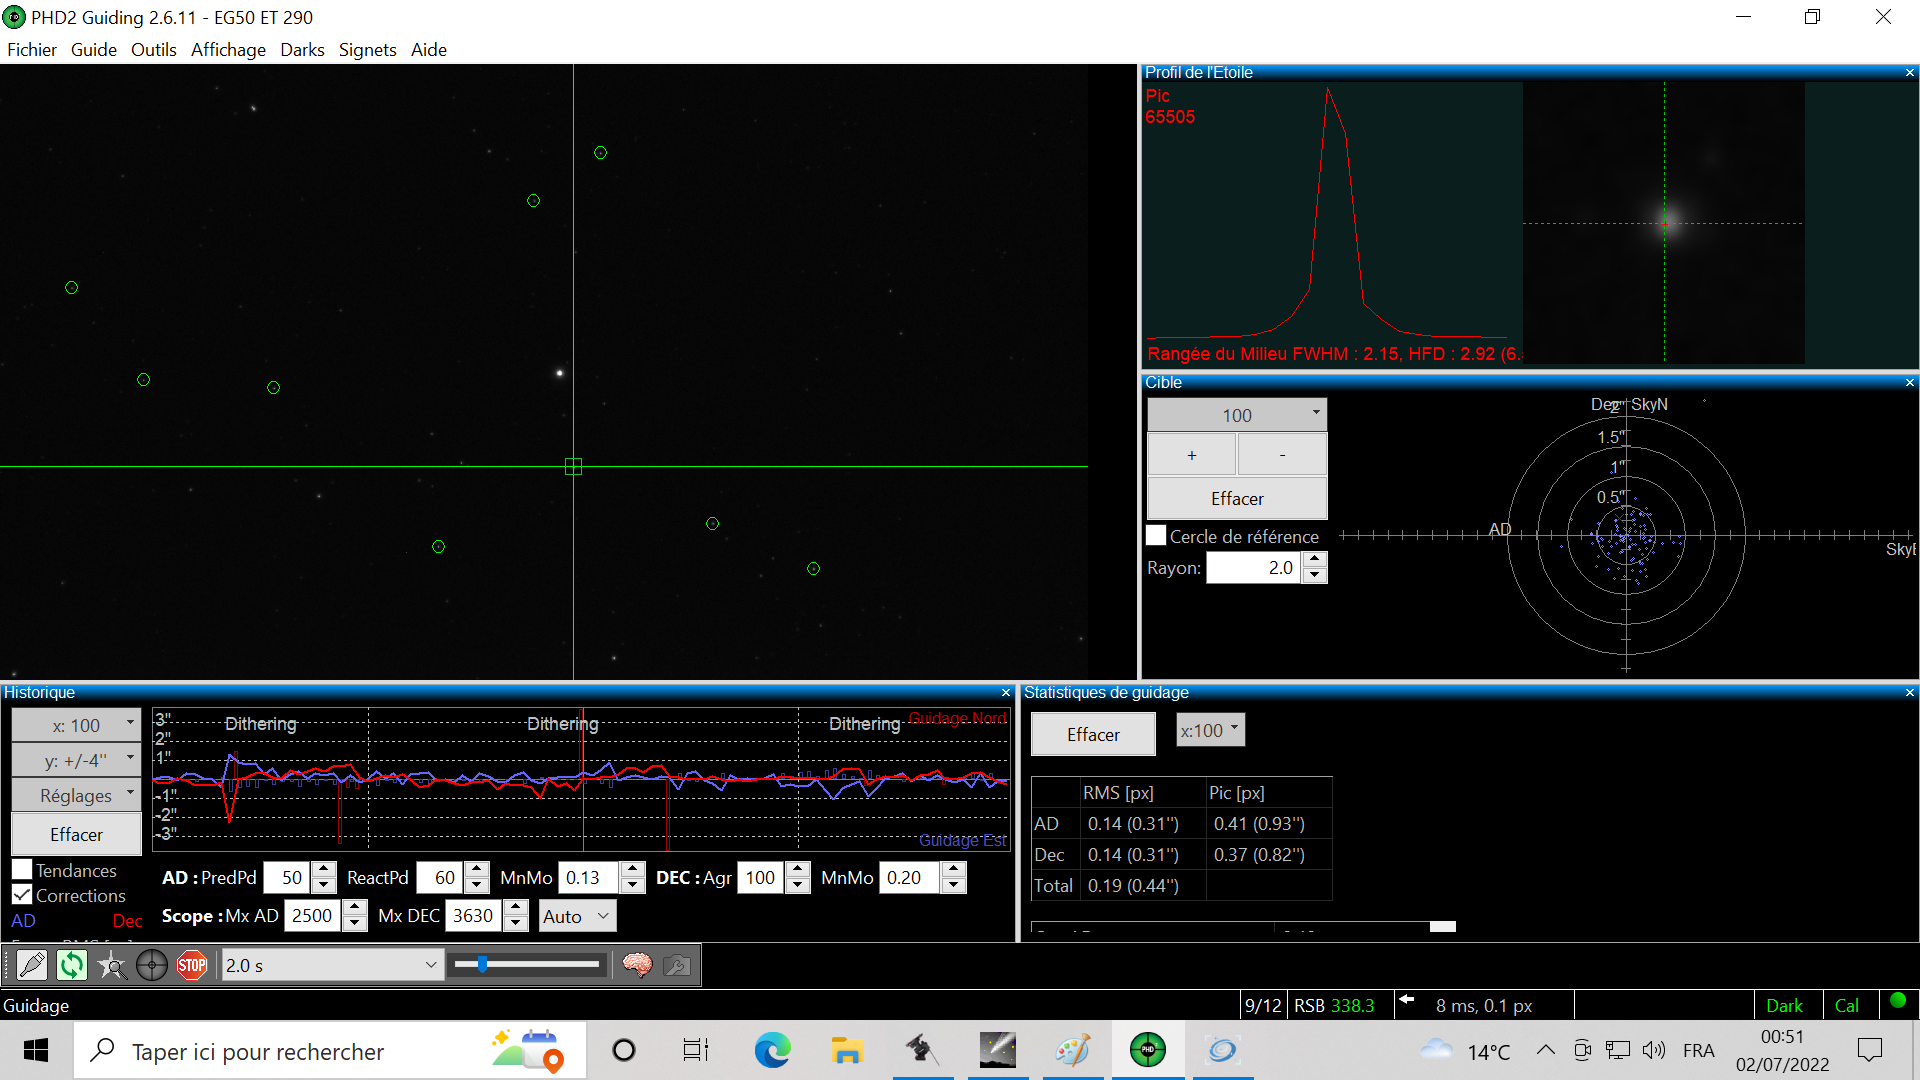Click the blue ring app taskbar icon
This screenshot has height=1080, width=1920.
coord(1223,1050)
